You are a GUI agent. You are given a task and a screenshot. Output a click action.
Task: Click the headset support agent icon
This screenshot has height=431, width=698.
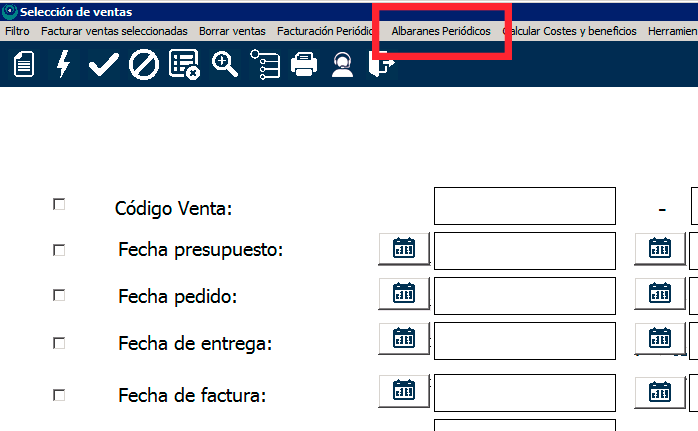pos(343,66)
